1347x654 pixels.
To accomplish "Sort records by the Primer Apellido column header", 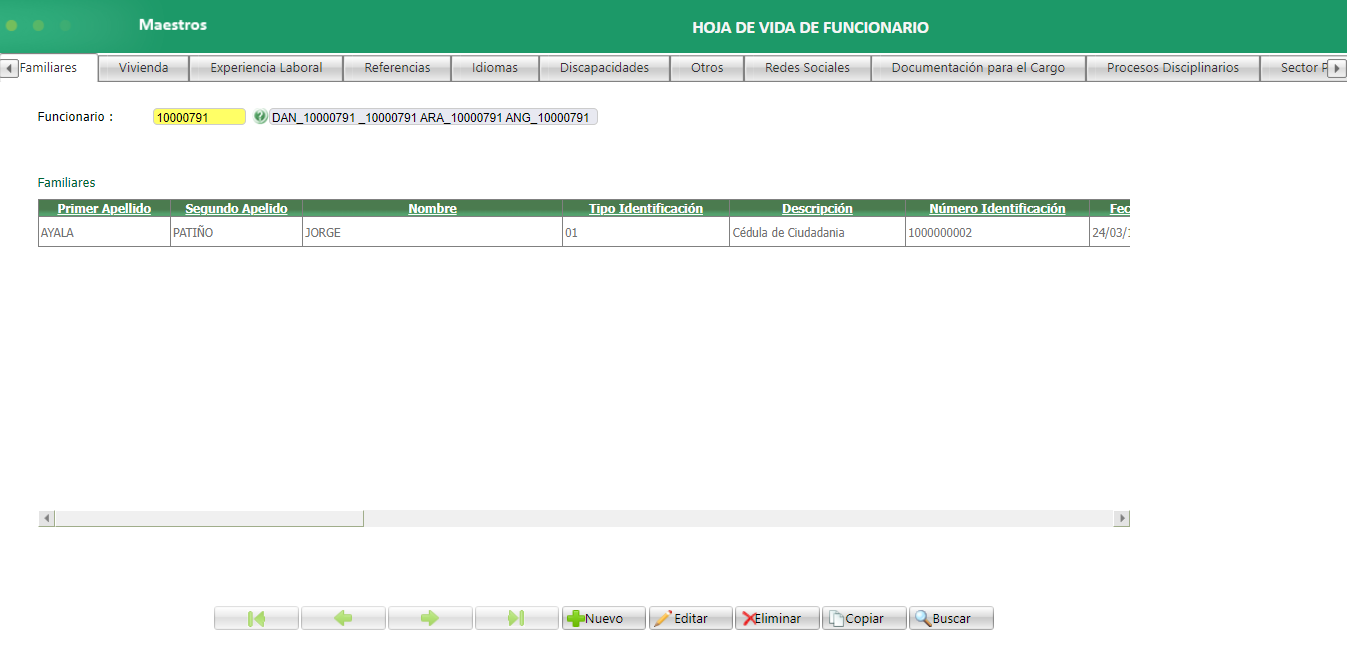I will coord(103,208).
